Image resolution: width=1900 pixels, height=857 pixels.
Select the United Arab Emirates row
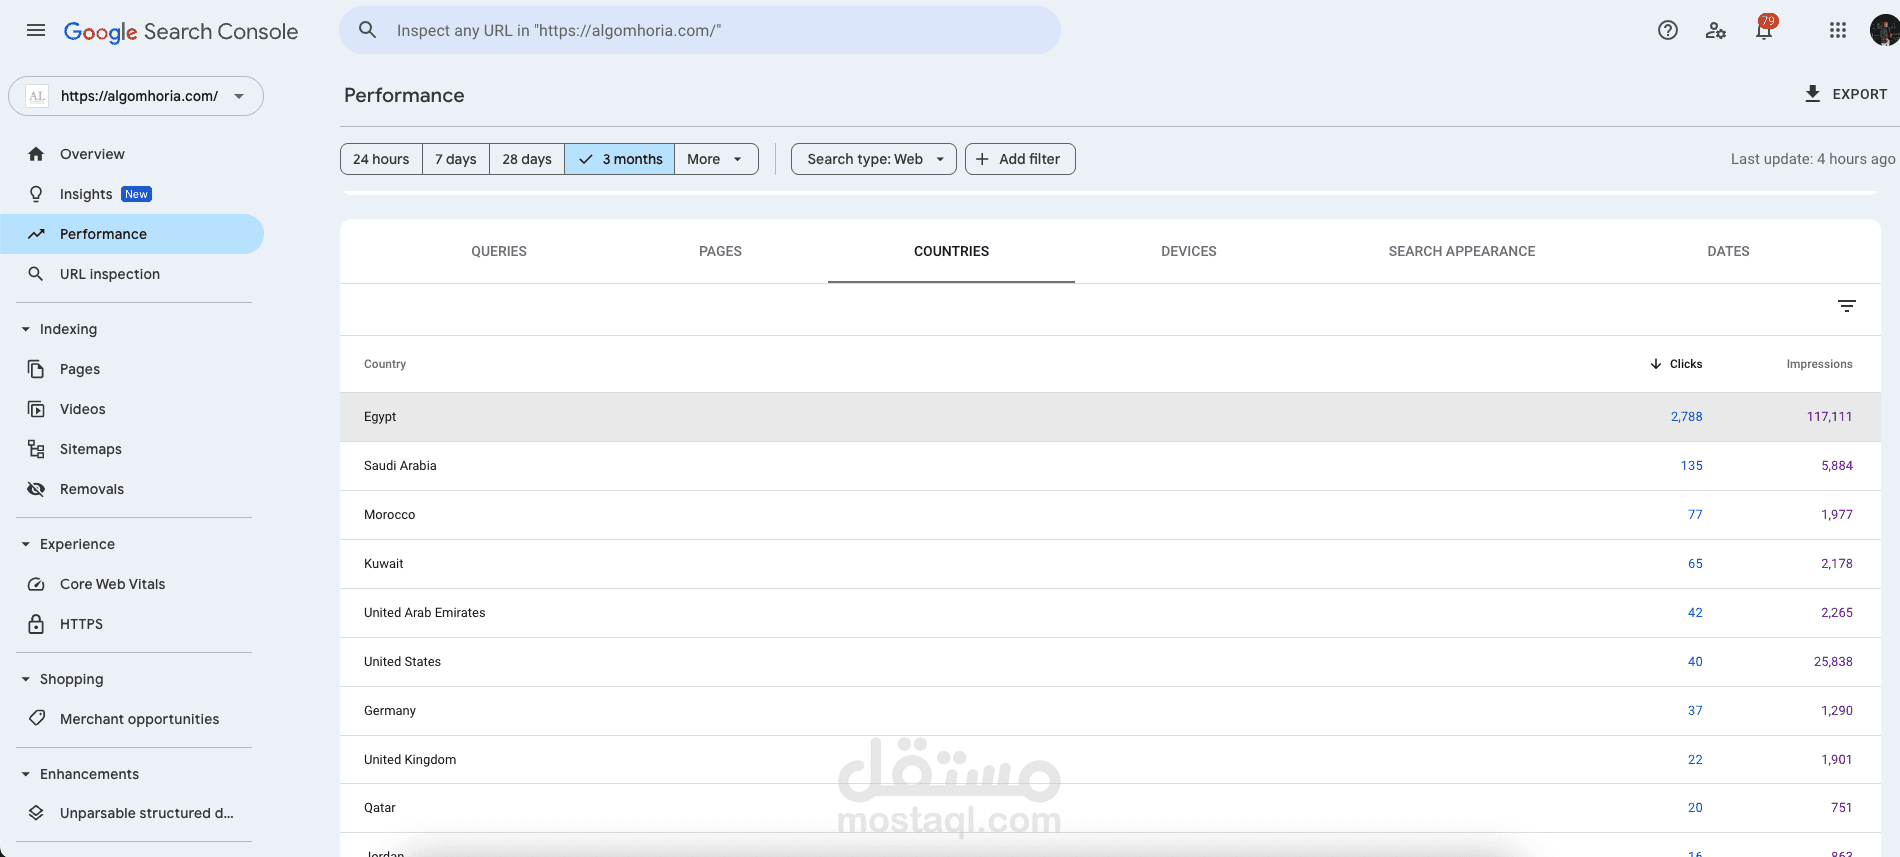1110,613
